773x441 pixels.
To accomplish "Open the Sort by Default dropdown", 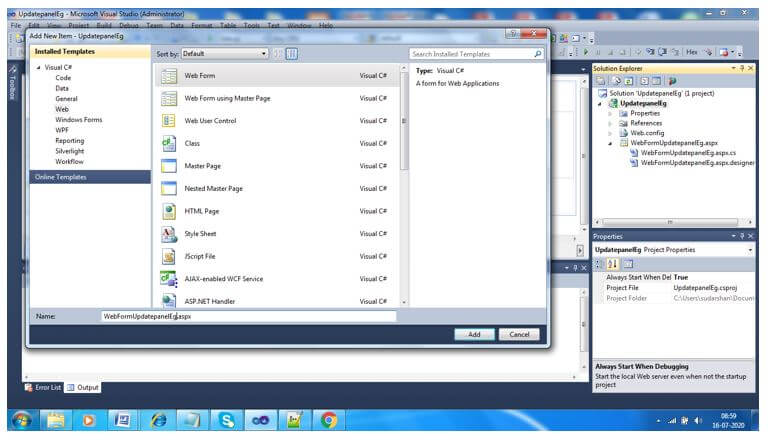I will (x=225, y=54).
